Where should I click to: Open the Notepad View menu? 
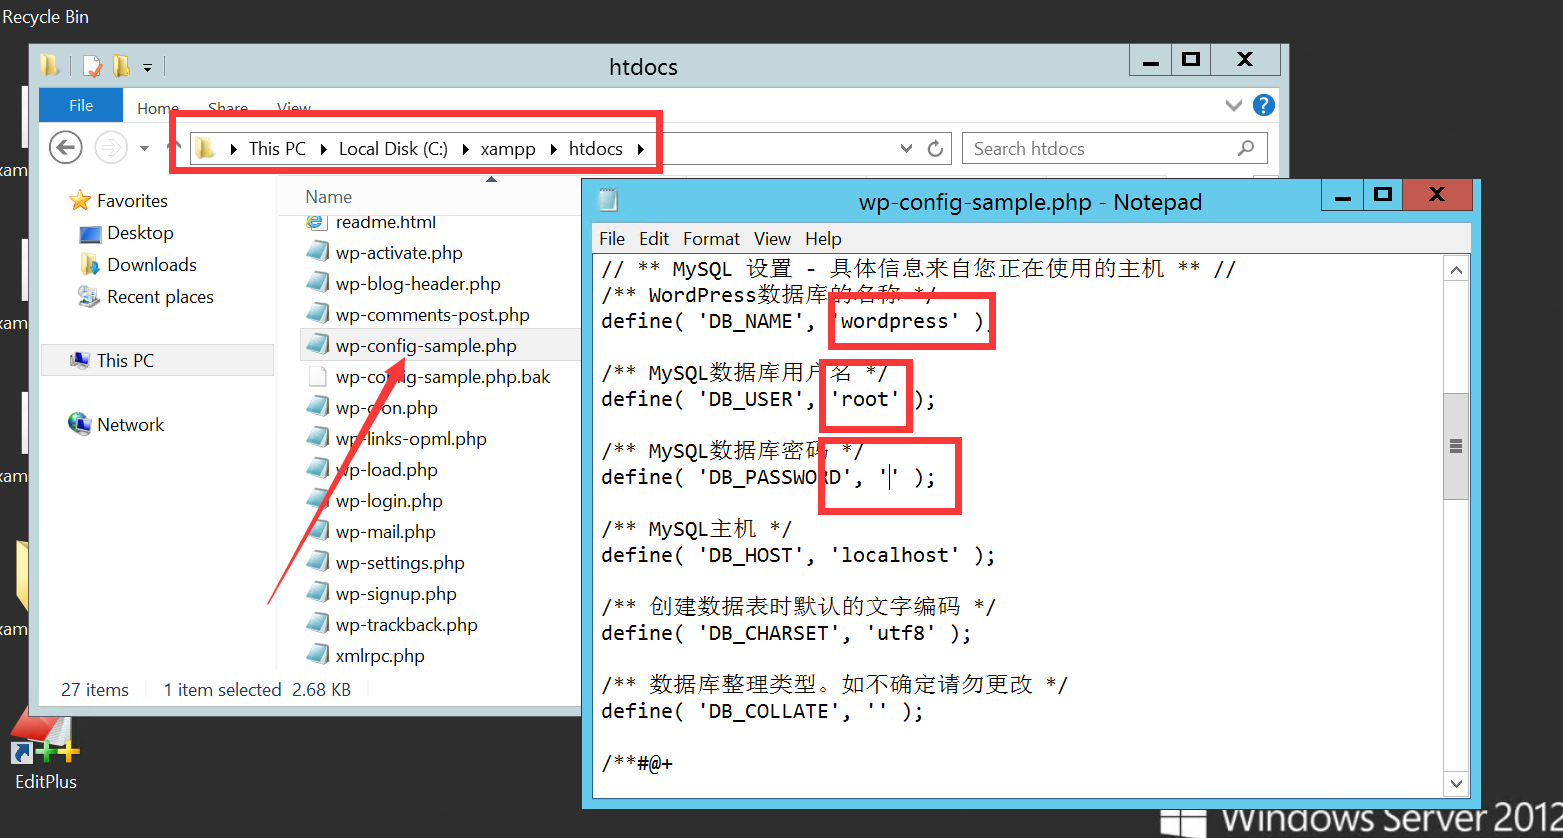(772, 239)
